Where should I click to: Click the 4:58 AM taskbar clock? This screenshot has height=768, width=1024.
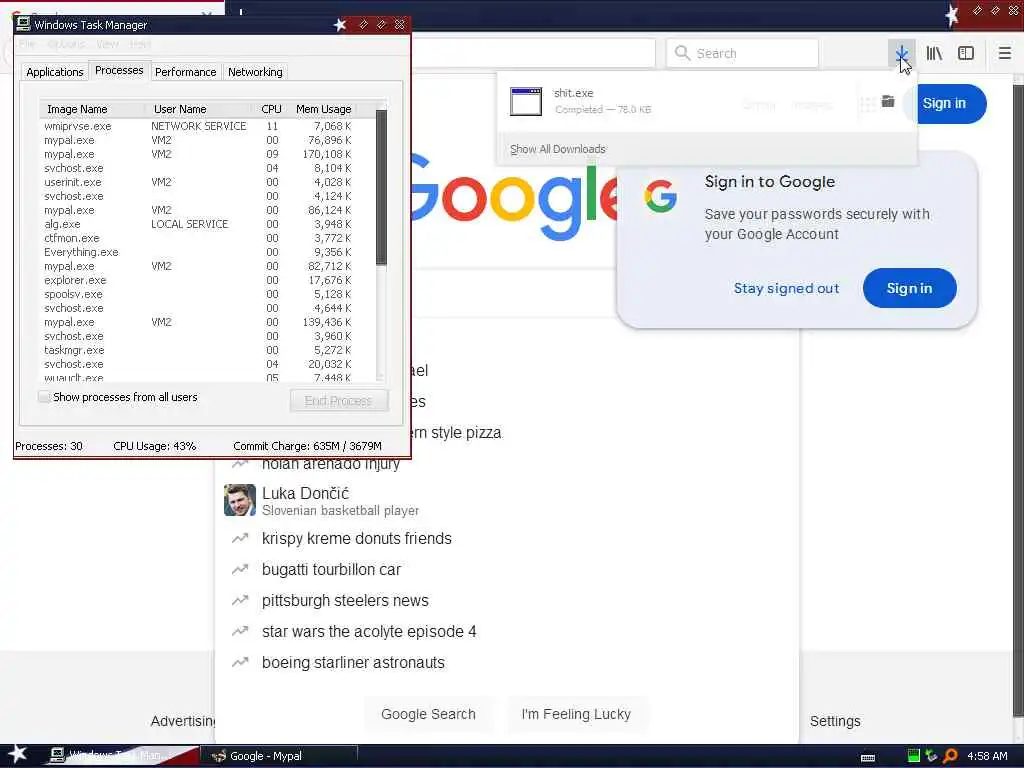point(987,756)
